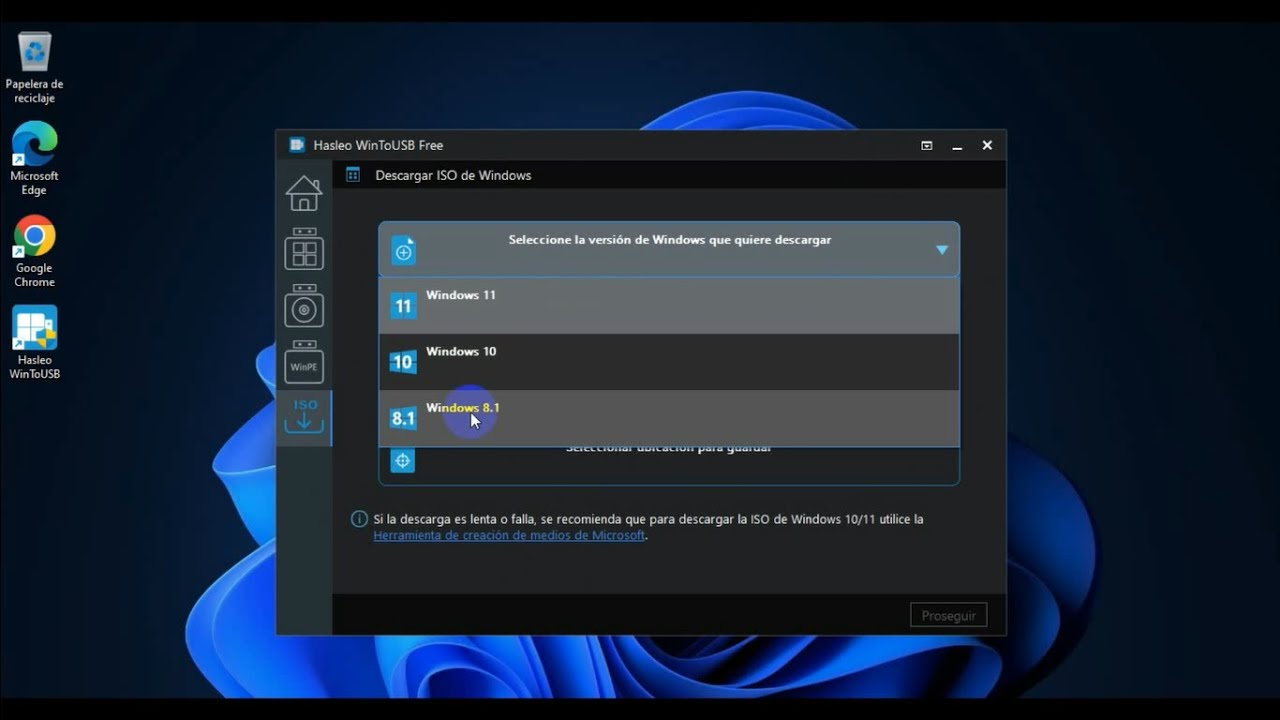Open Papelera de reciclaje desktop icon
This screenshot has width=1280, height=720.
coord(34,67)
